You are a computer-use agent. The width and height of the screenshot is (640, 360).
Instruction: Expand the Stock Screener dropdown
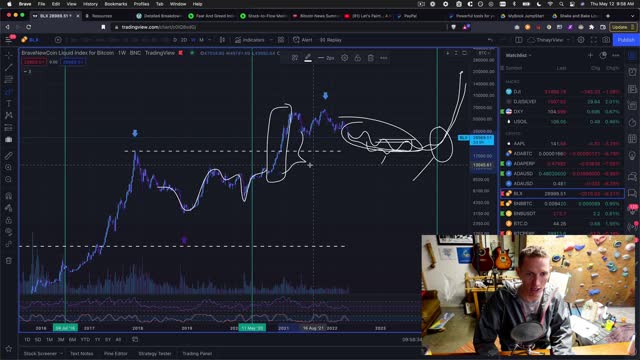pos(62,353)
